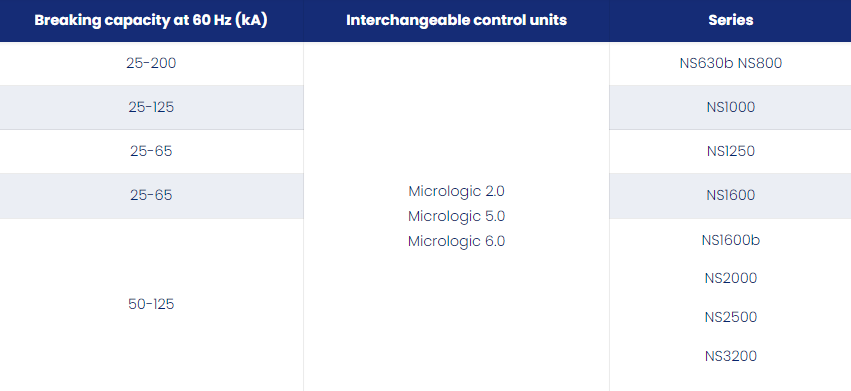Click the 25-65 cell beside NS1250
Screen dimensions: 851x391
[x=151, y=151]
